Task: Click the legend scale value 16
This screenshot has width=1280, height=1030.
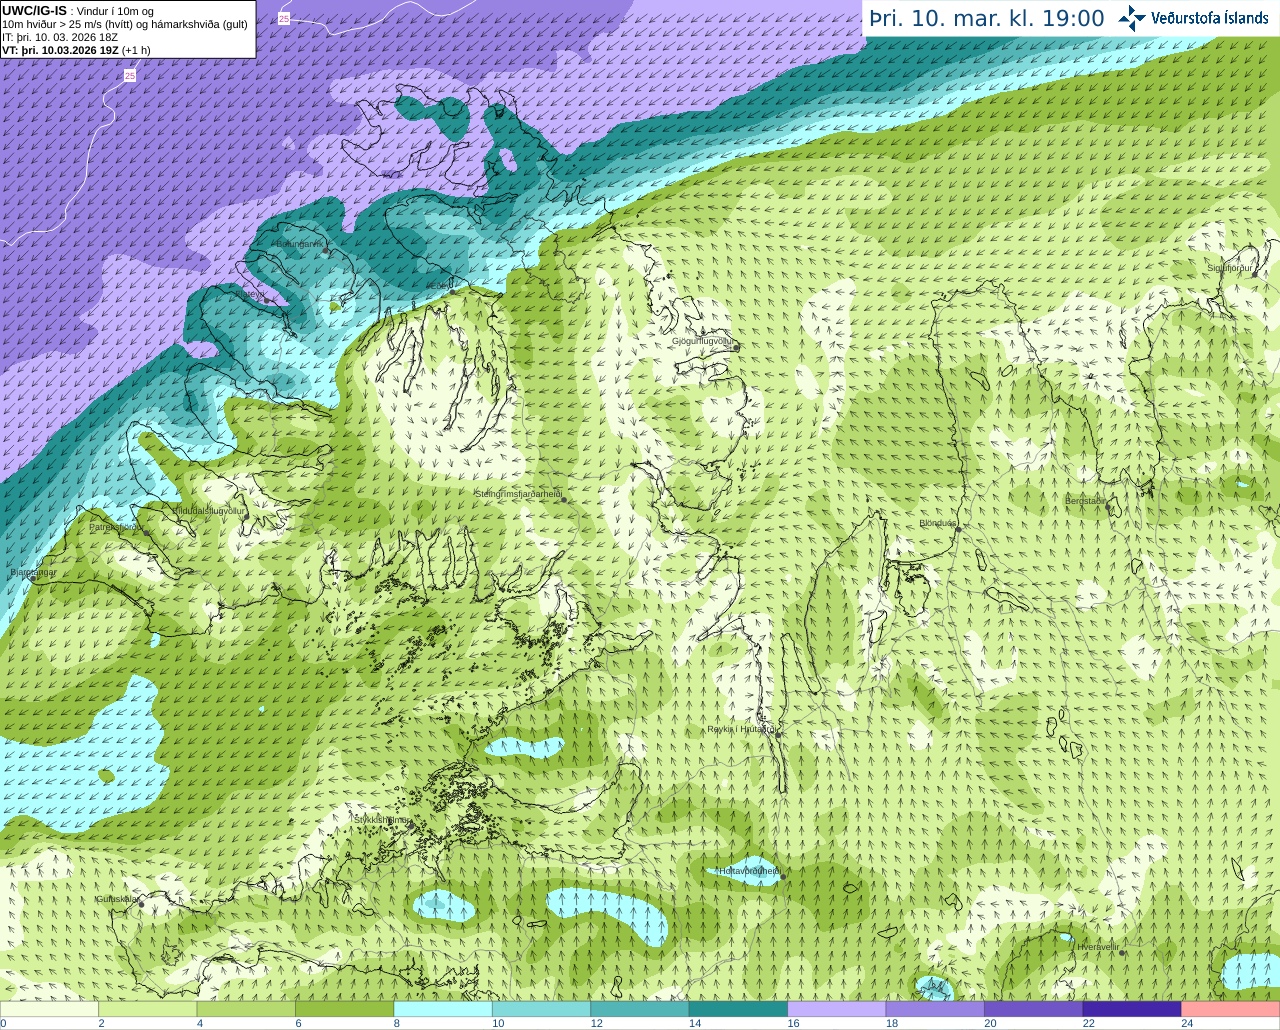Action: pyautogui.click(x=794, y=1023)
